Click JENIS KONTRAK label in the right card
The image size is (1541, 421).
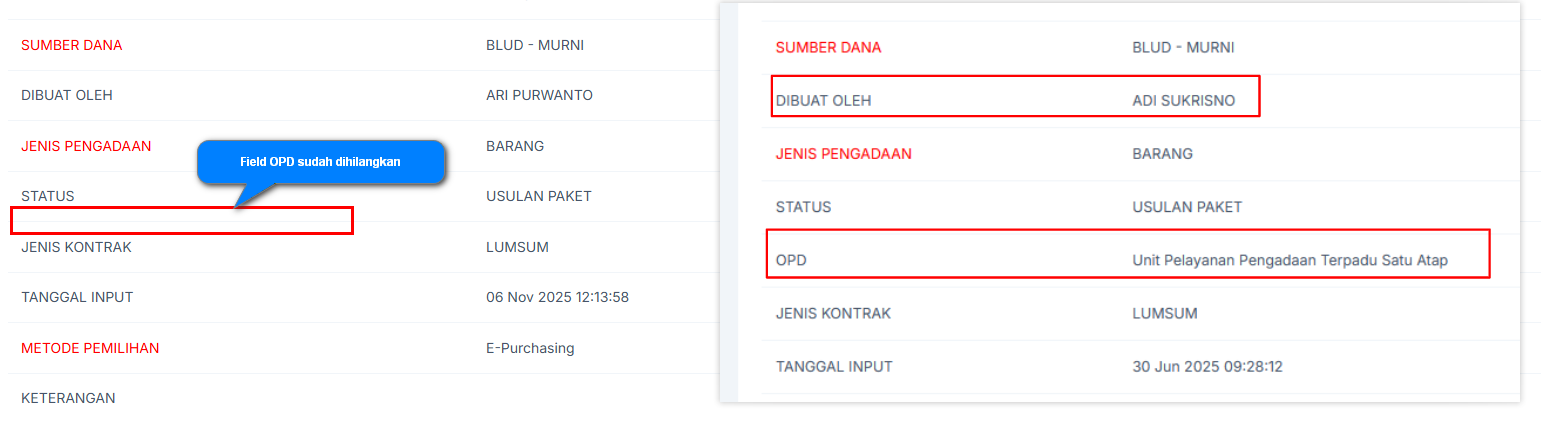pyautogui.click(x=833, y=313)
